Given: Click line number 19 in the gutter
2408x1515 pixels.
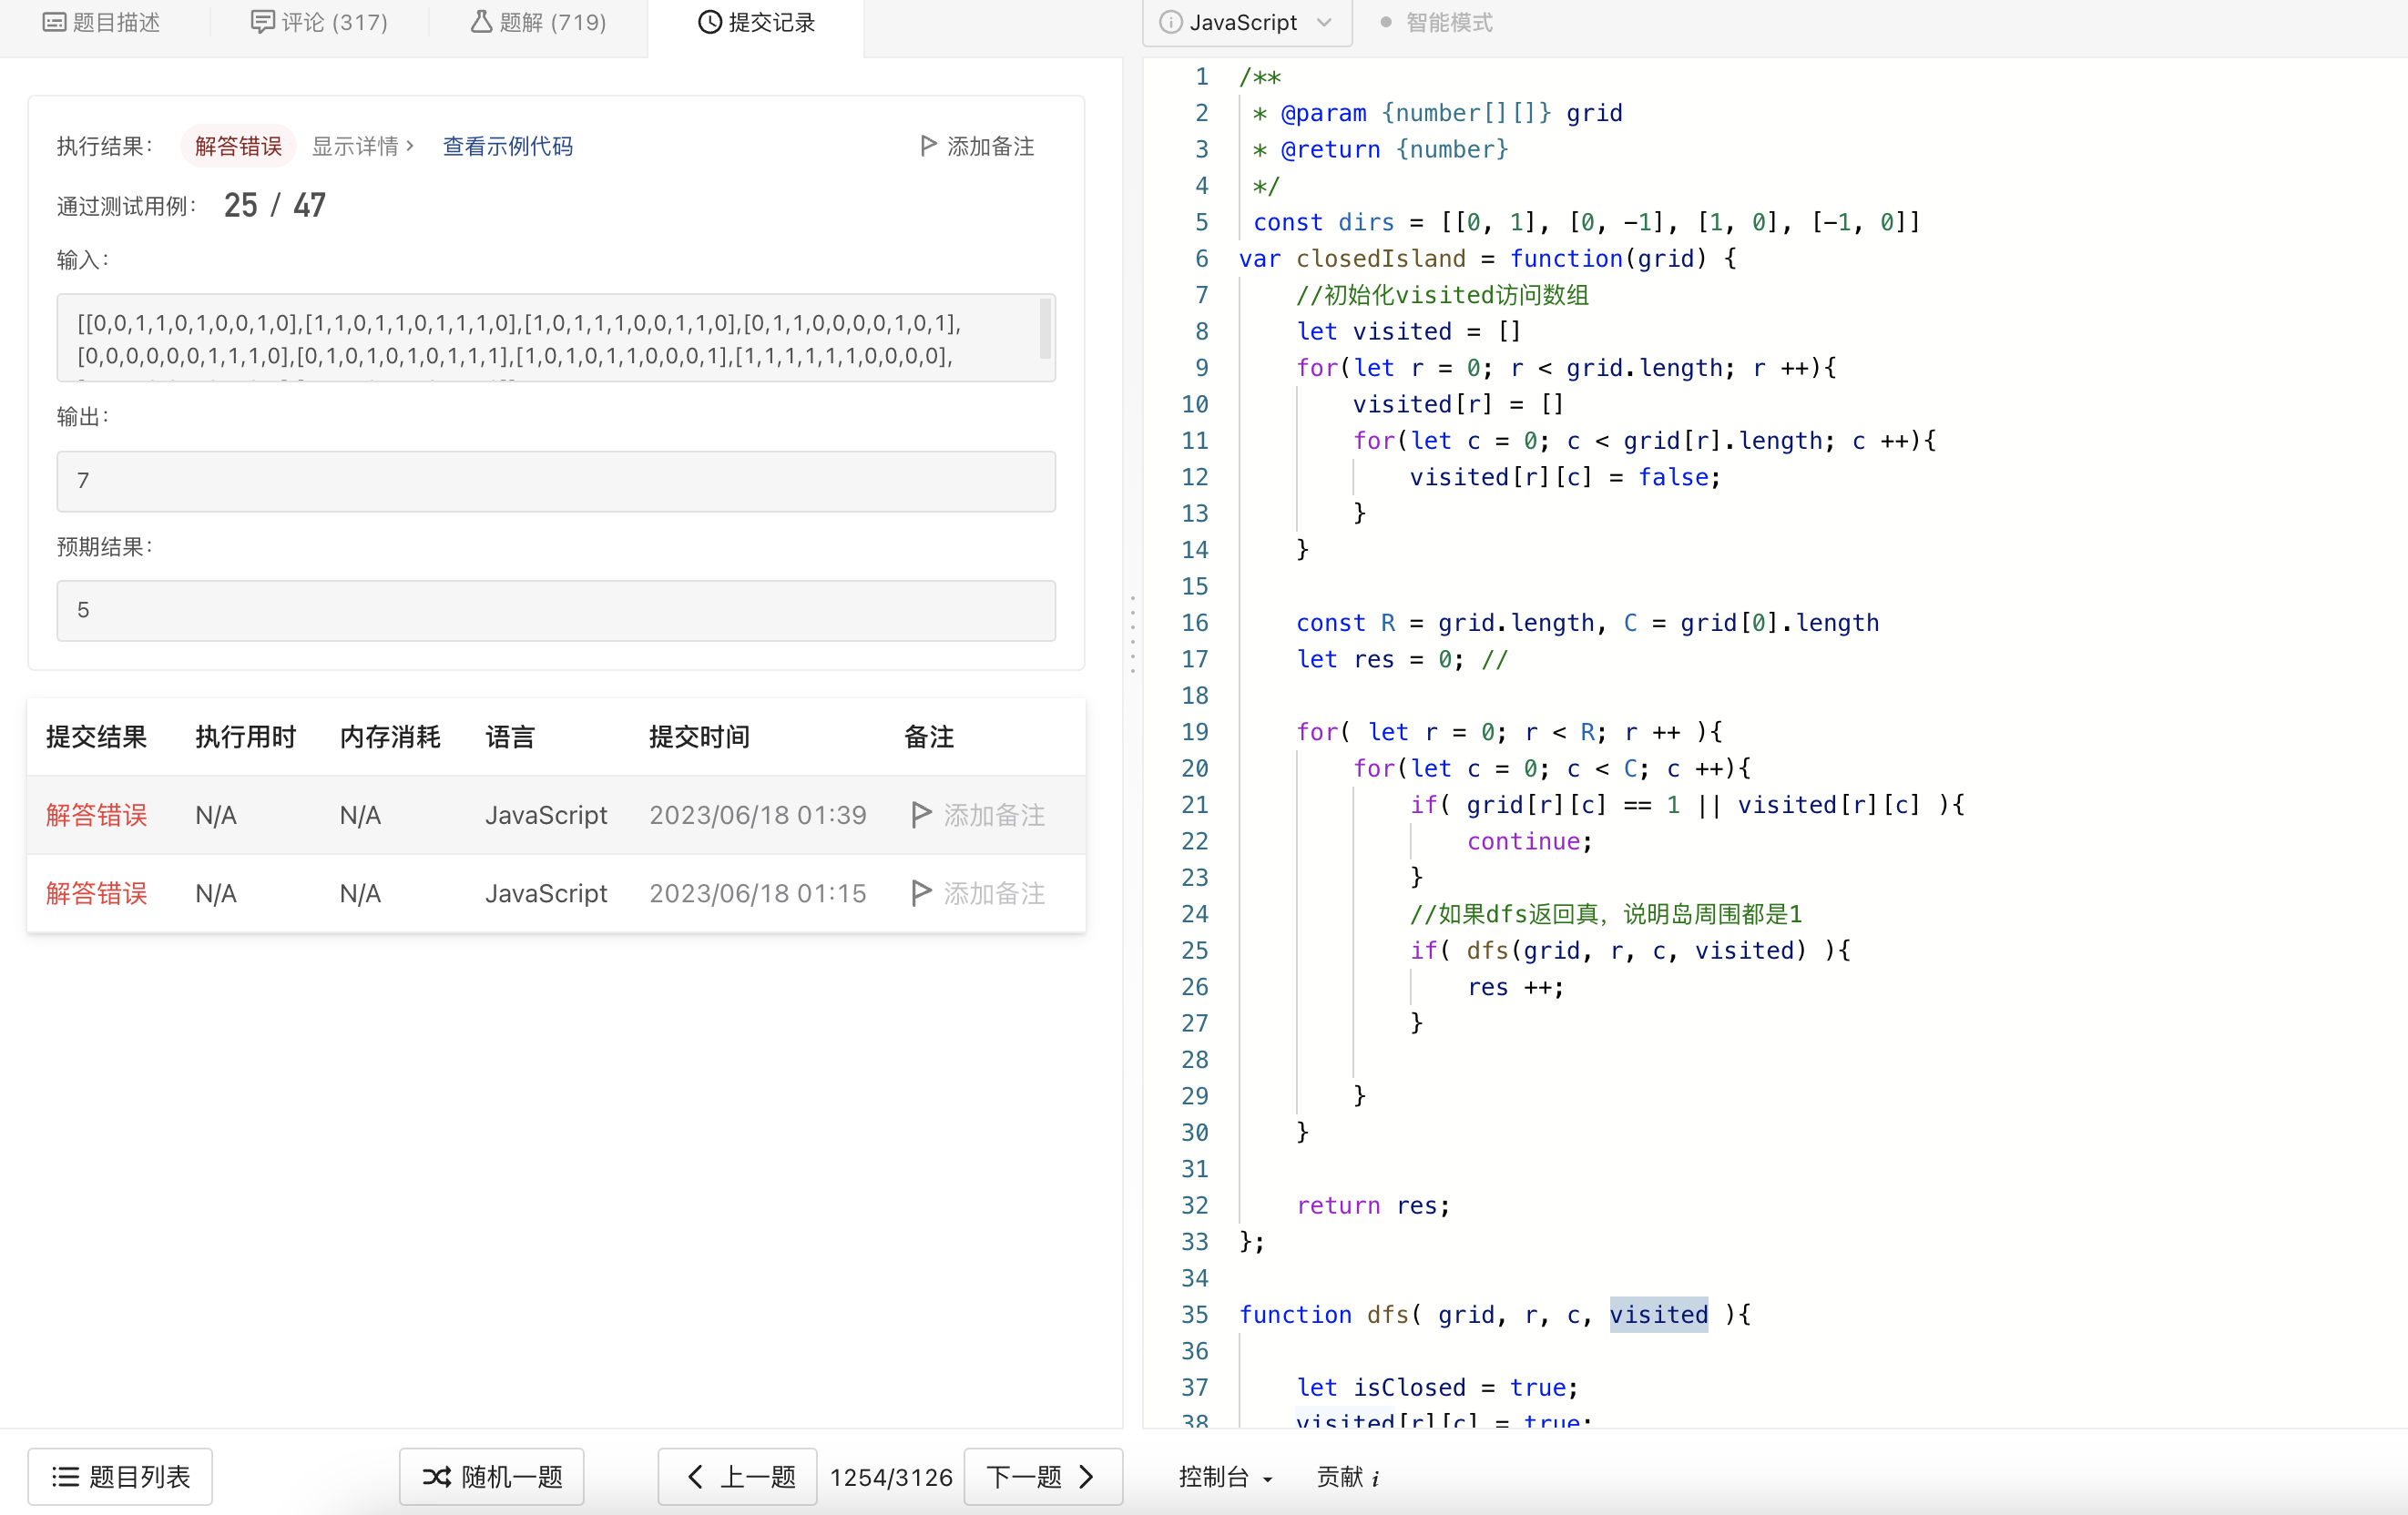Looking at the screenshot, I should pyautogui.click(x=1194, y=732).
